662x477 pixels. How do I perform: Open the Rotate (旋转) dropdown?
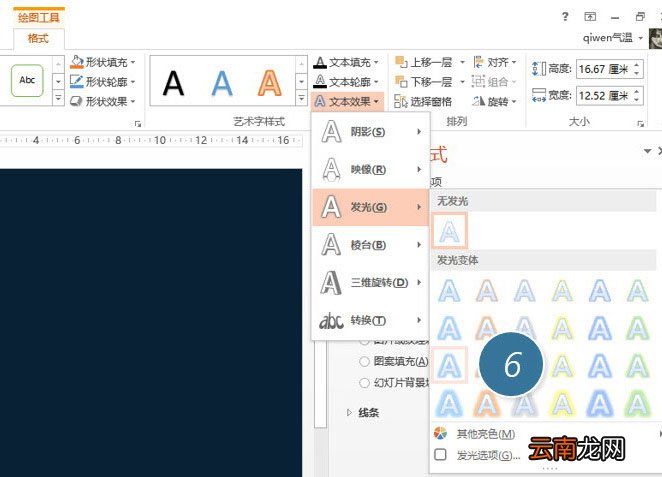[495, 101]
